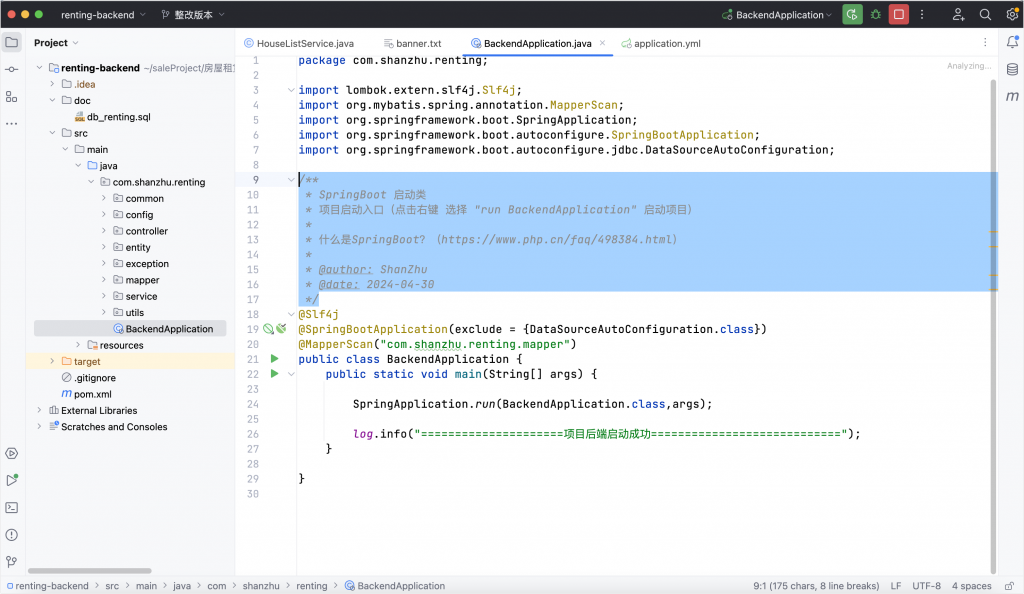Image resolution: width=1024 pixels, height=594 pixels.
Task: Stop the running application with red square
Action: 899,15
